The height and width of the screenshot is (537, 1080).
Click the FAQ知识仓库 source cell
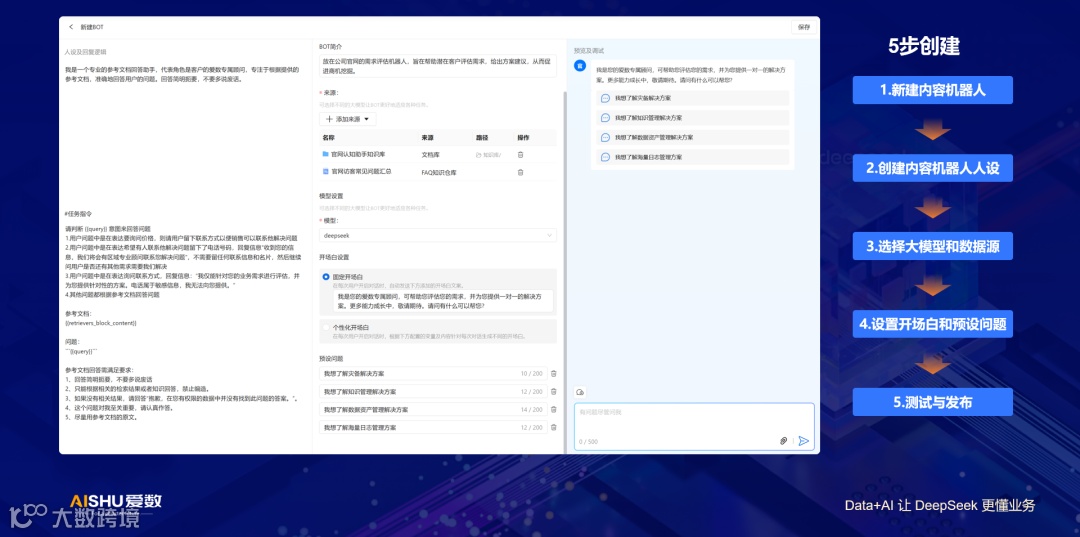[439, 173]
